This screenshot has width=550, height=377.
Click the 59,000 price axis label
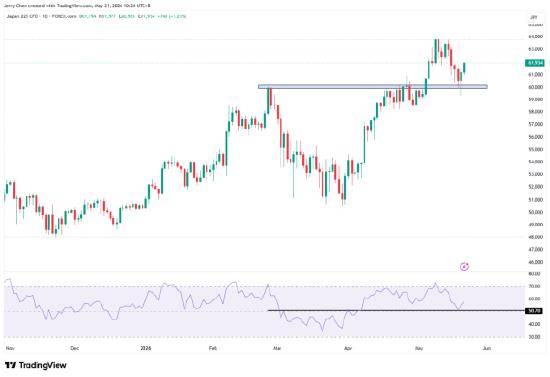coord(535,99)
